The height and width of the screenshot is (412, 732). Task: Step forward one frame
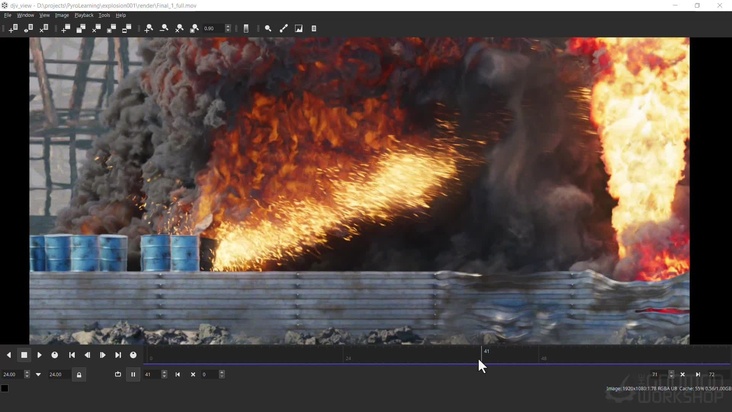pyautogui.click(x=102, y=355)
